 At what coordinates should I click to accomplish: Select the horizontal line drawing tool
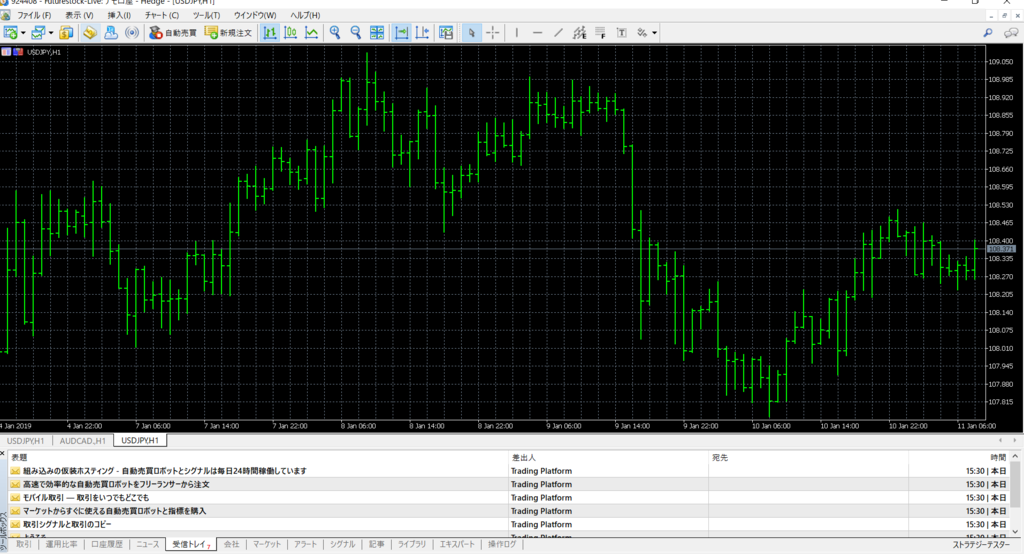(537, 33)
